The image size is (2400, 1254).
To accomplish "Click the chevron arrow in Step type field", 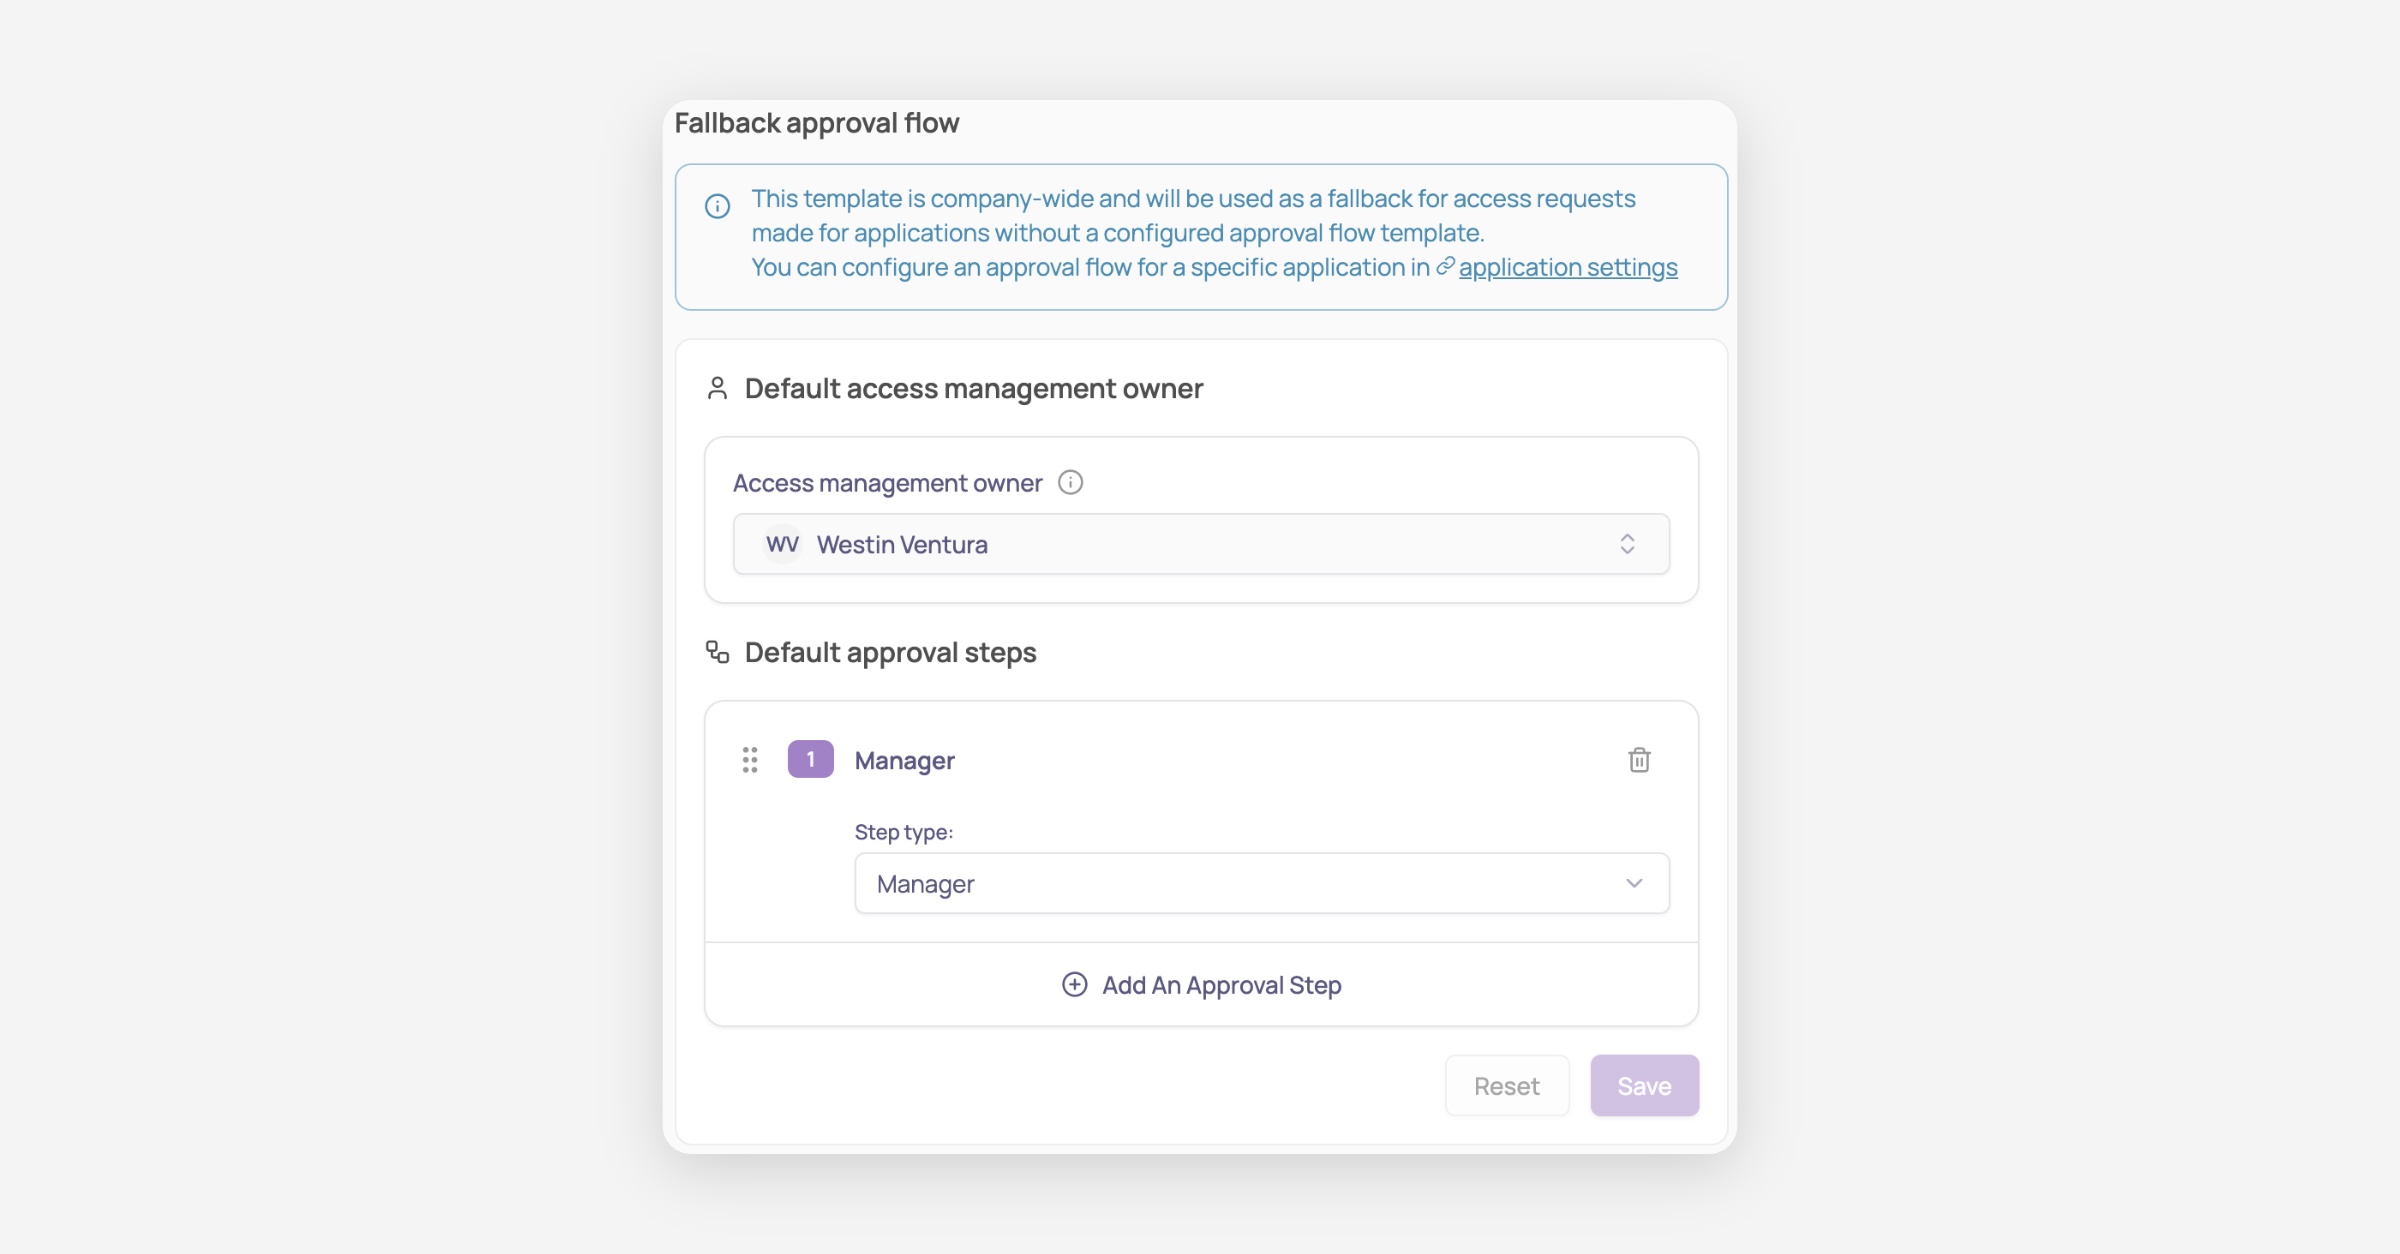I will pos(1634,883).
